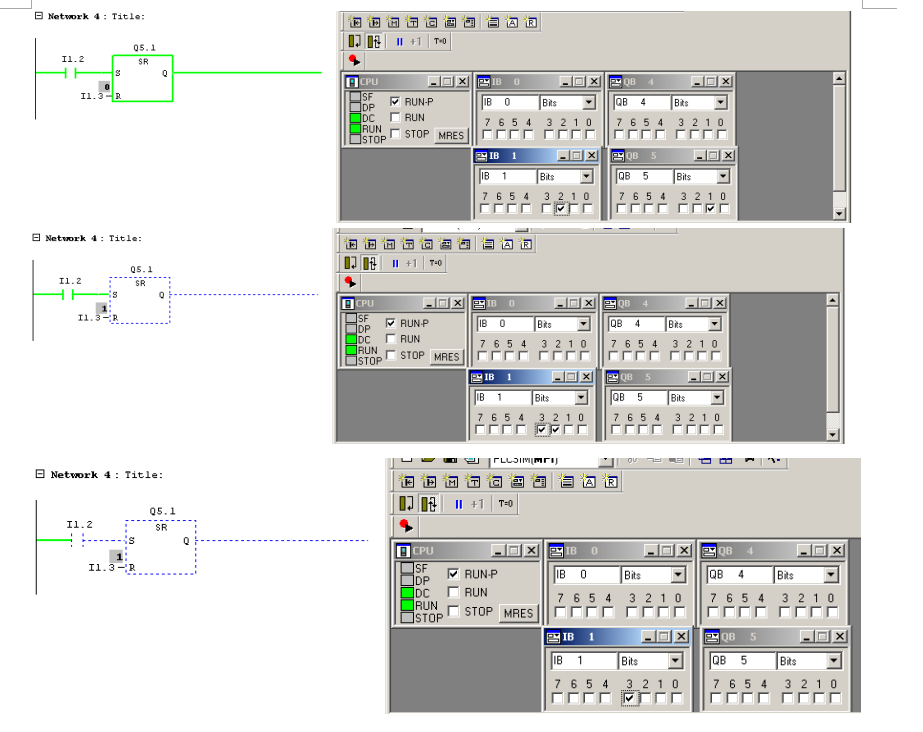This screenshot has width=923, height=732.
Task: Click Insert Input Variable icon in top simulator
Action: pos(355,21)
